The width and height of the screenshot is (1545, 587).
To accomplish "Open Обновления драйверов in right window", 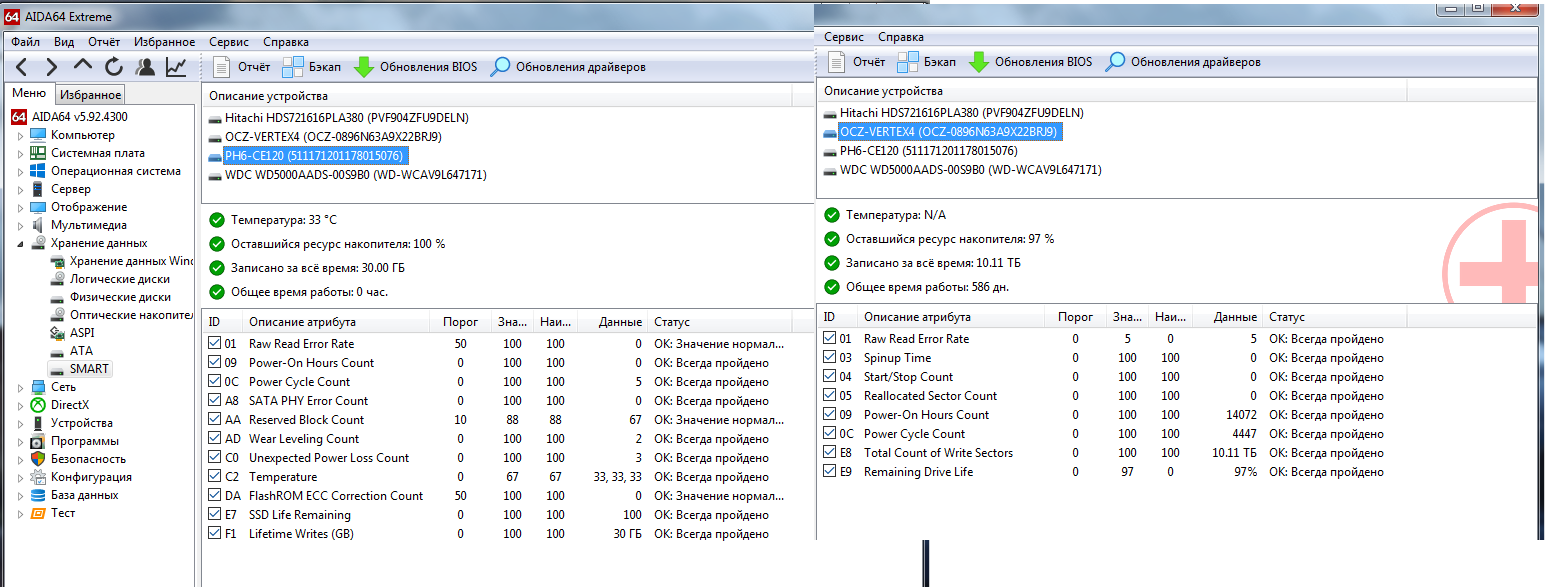I will click(1182, 62).
